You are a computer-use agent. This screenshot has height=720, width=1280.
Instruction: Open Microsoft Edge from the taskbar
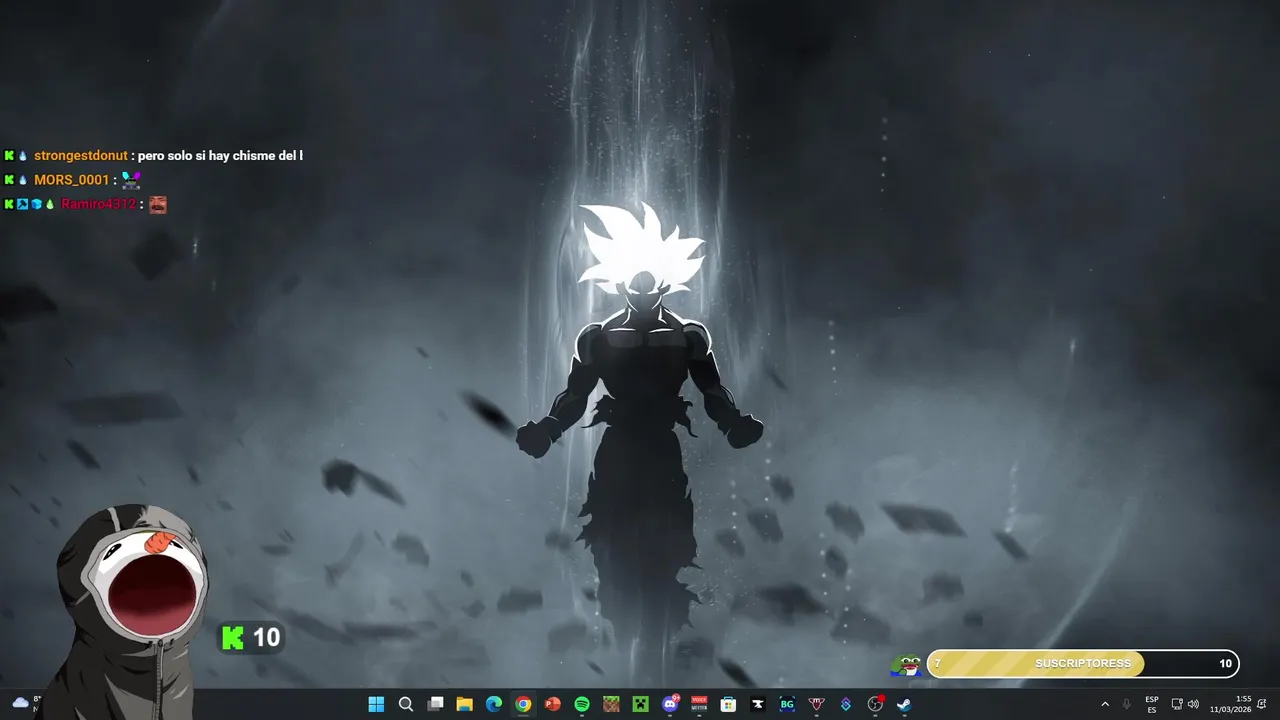coord(493,704)
